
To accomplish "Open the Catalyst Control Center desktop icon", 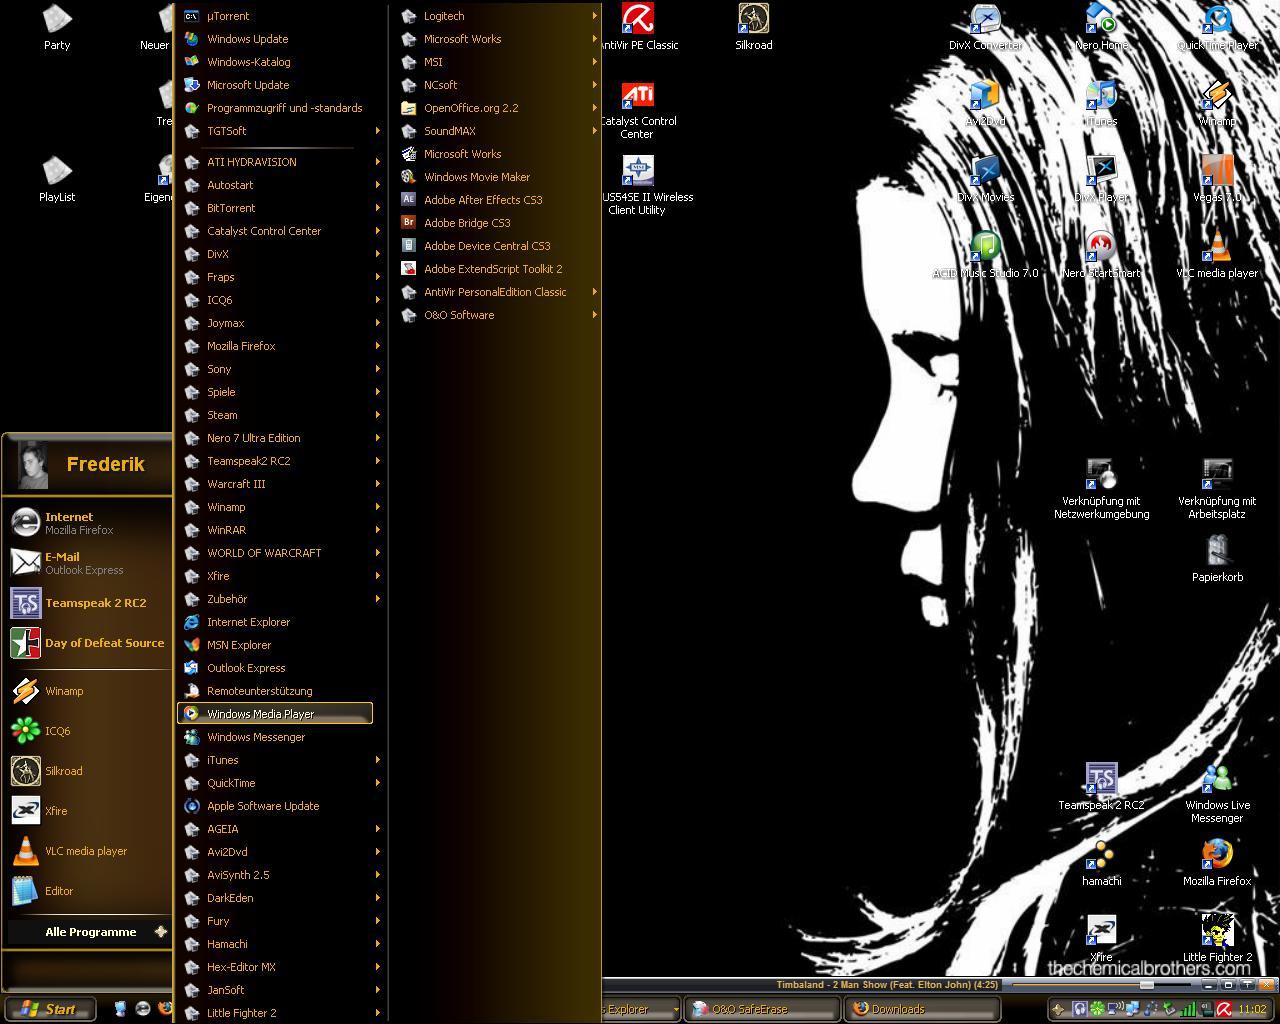I will [637, 96].
